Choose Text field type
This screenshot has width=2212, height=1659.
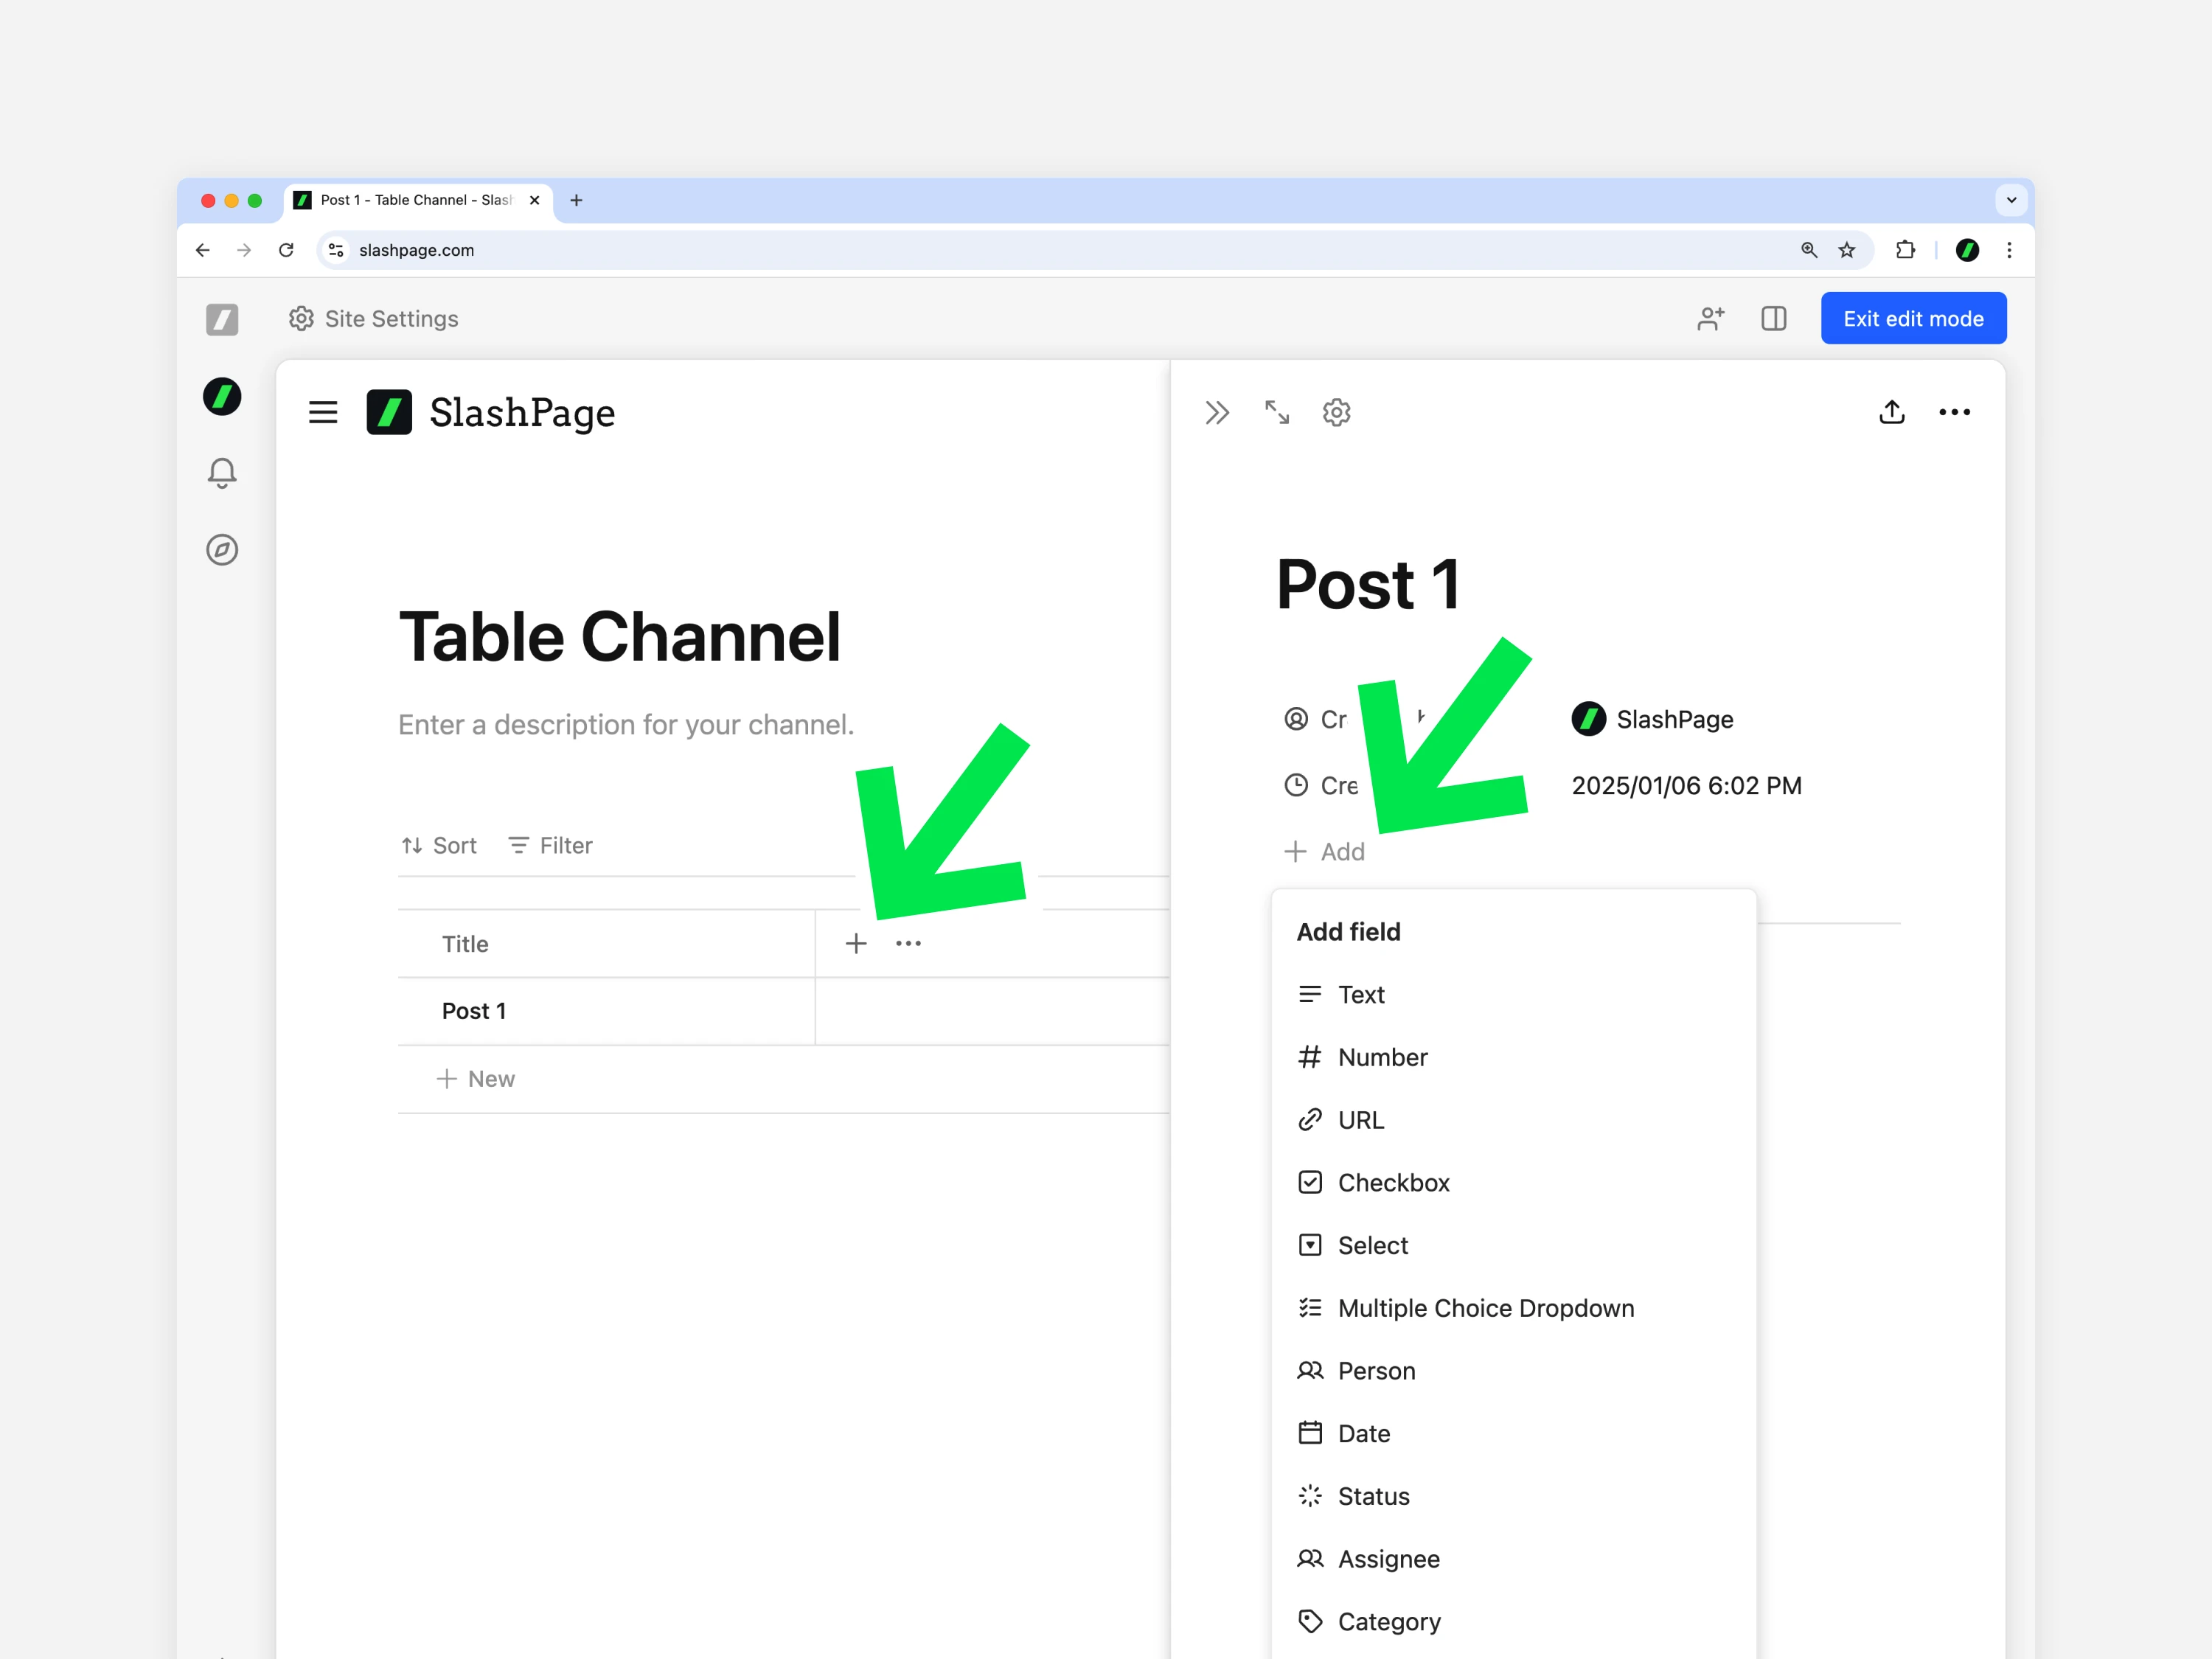1513,995
